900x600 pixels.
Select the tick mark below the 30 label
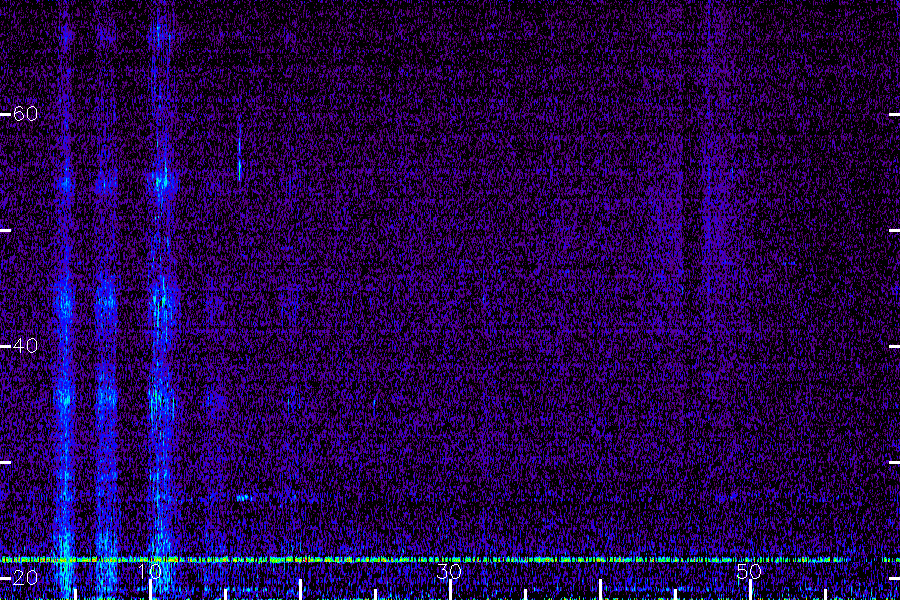click(x=451, y=590)
